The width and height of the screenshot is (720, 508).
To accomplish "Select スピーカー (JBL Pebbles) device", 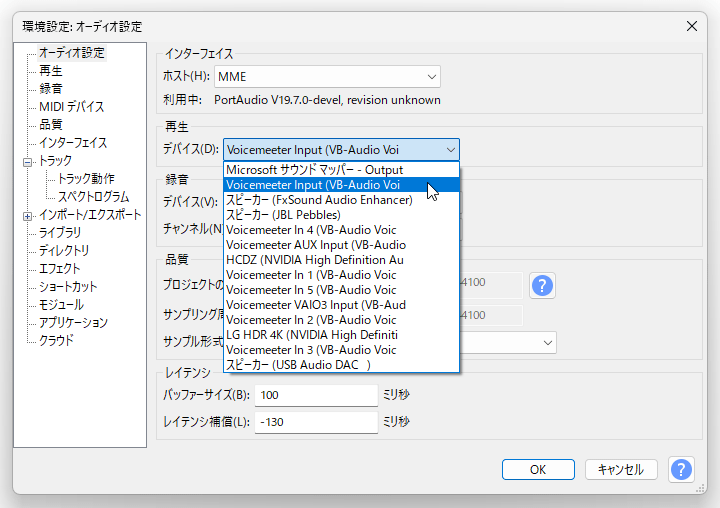I will (x=341, y=215).
